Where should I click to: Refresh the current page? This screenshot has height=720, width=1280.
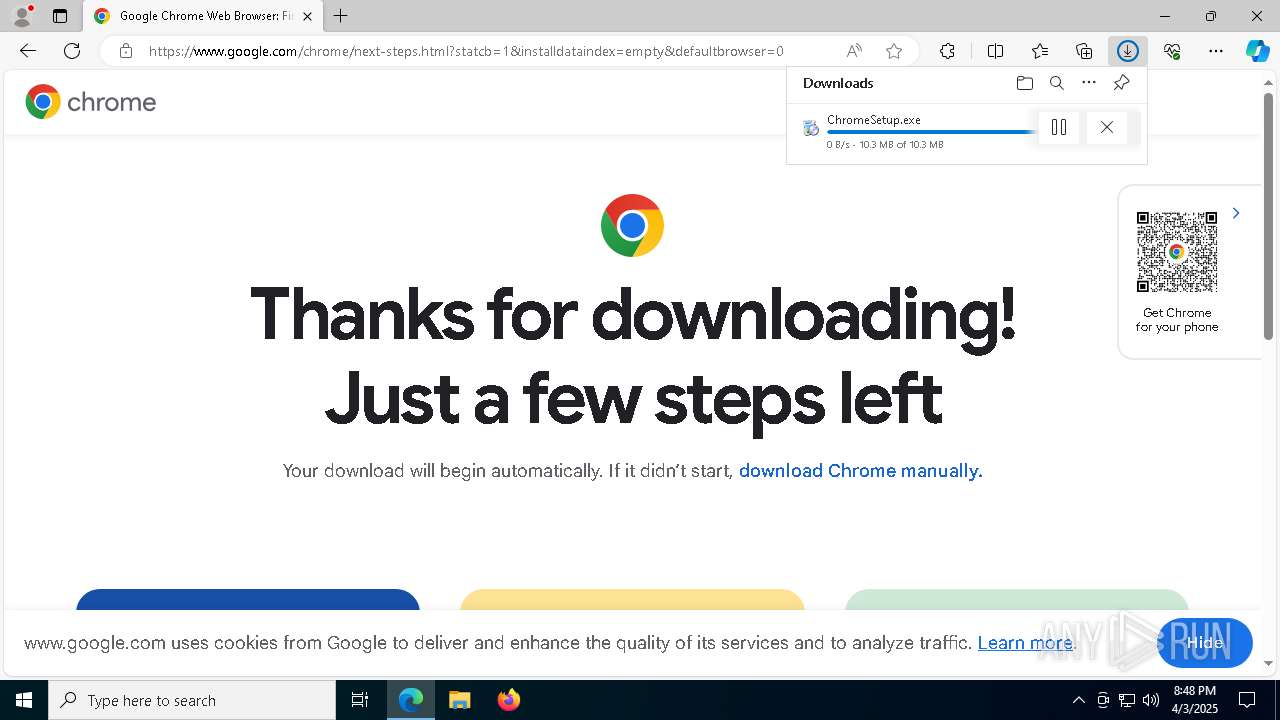pos(72,51)
